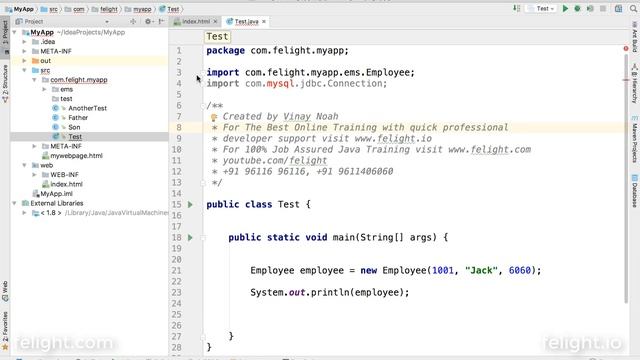Select MyApp.iml file in tree
Screen dimensions: 640x360
[56, 193]
